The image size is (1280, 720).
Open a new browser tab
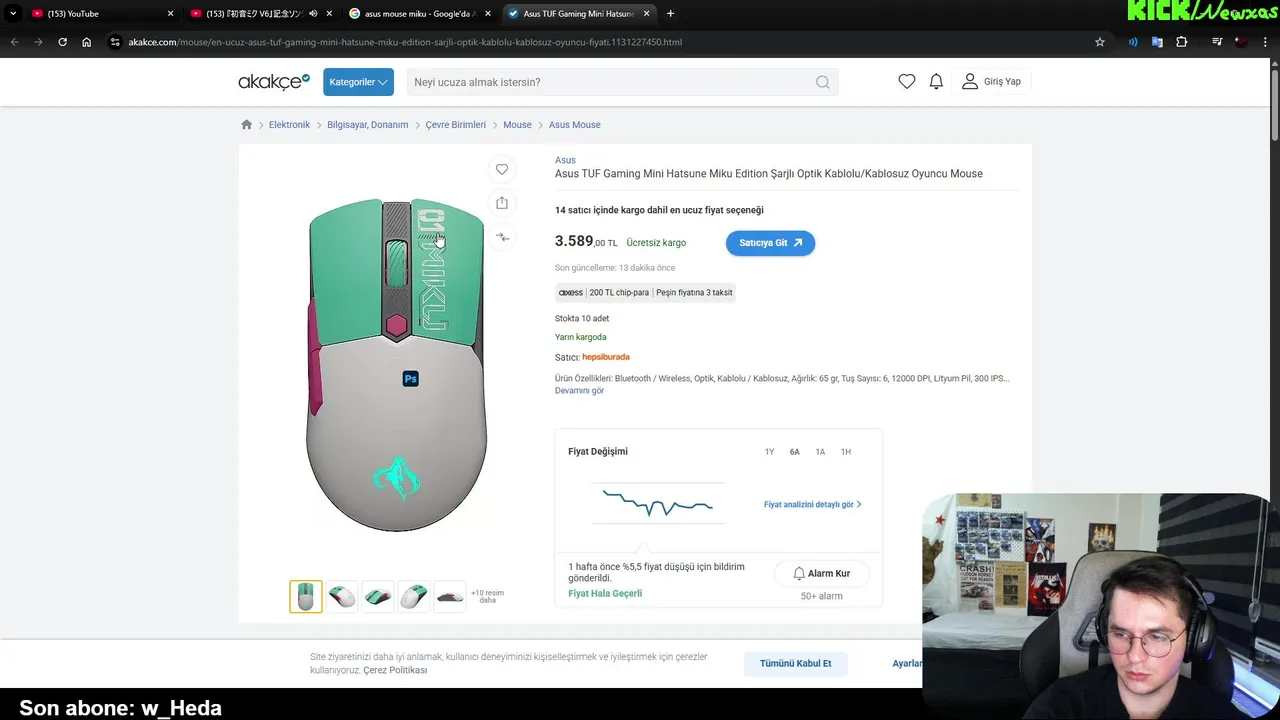tap(670, 14)
